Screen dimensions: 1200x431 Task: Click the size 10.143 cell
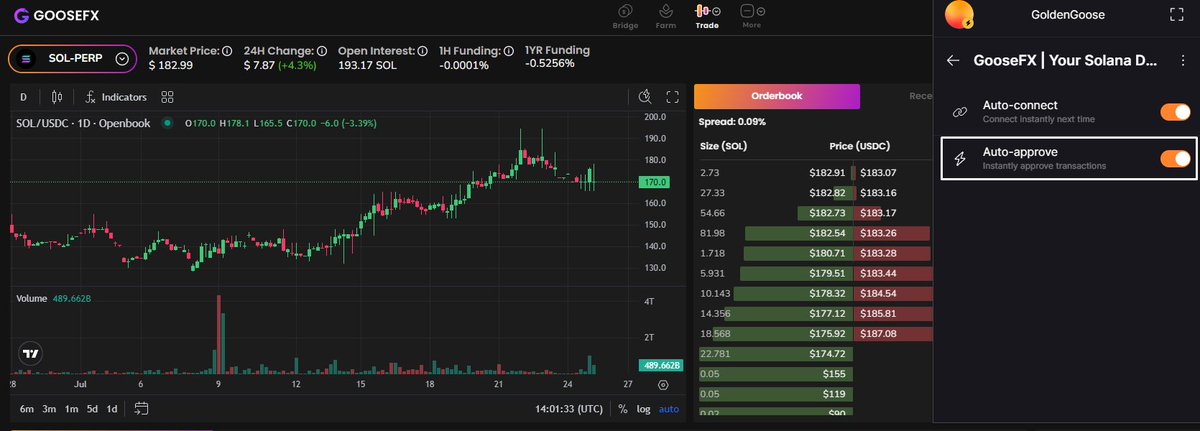(x=716, y=293)
